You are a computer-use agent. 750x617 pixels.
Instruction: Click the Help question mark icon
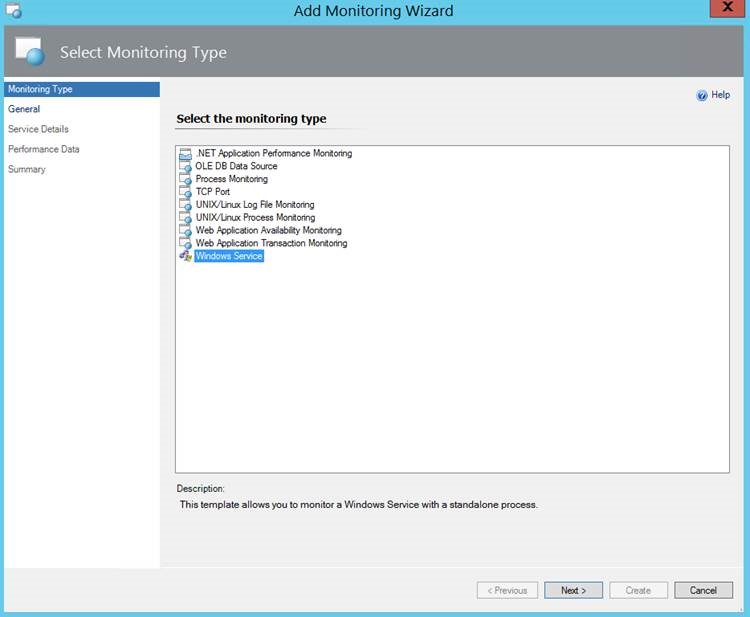tap(701, 96)
